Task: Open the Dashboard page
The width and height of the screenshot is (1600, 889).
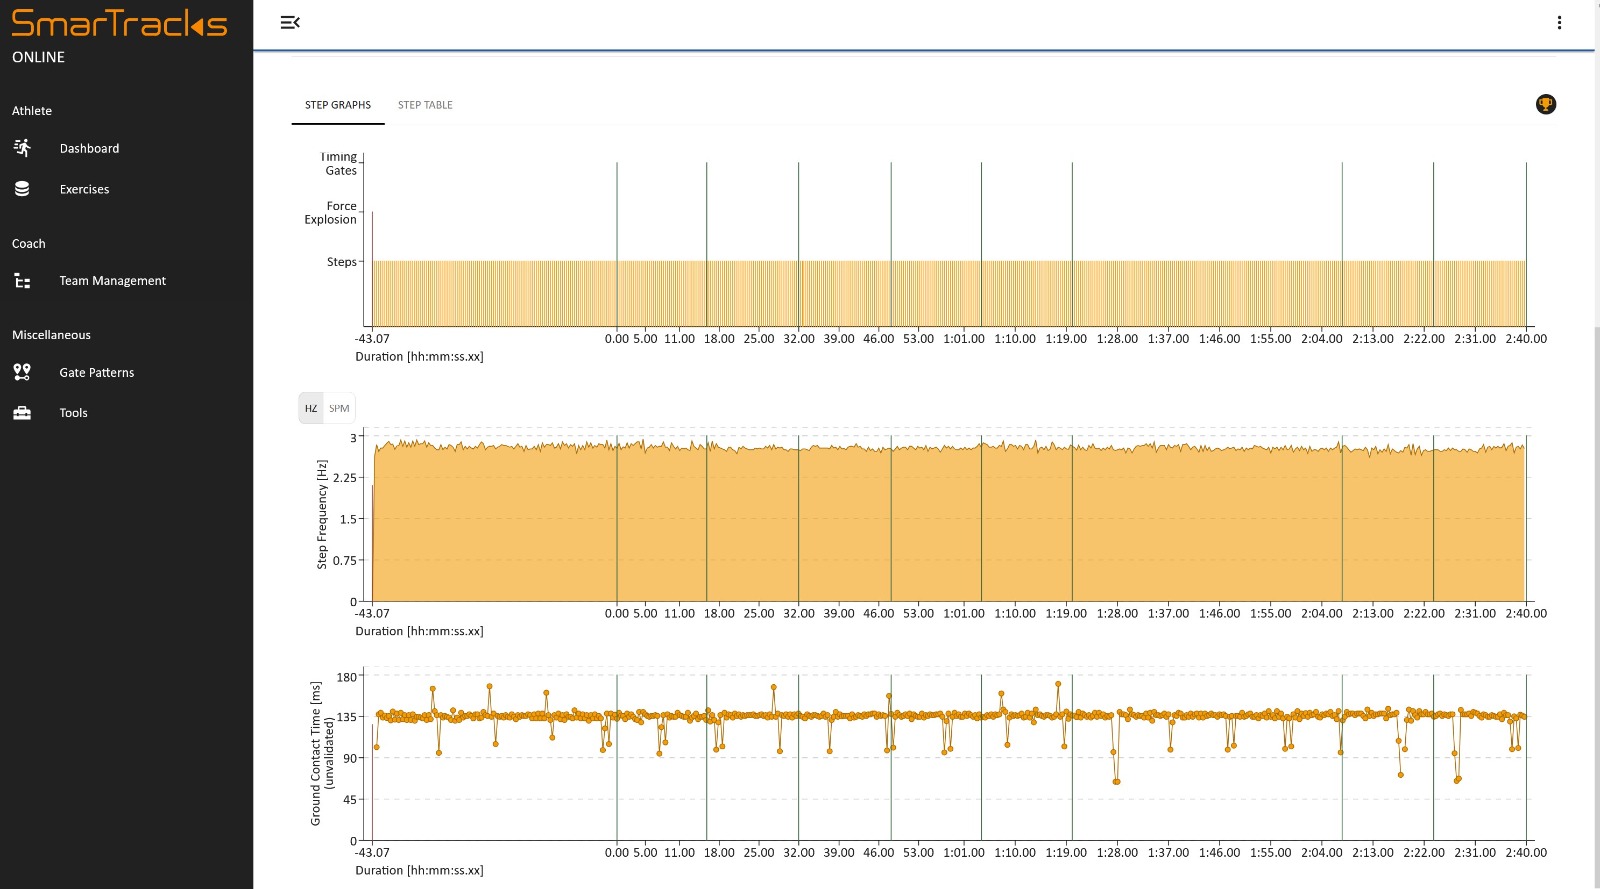Action: click(x=89, y=148)
